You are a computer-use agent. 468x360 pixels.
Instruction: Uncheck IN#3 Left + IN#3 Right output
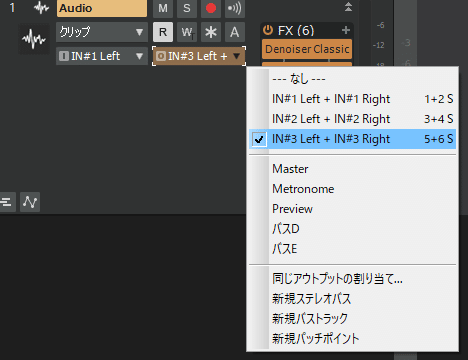pos(352,139)
